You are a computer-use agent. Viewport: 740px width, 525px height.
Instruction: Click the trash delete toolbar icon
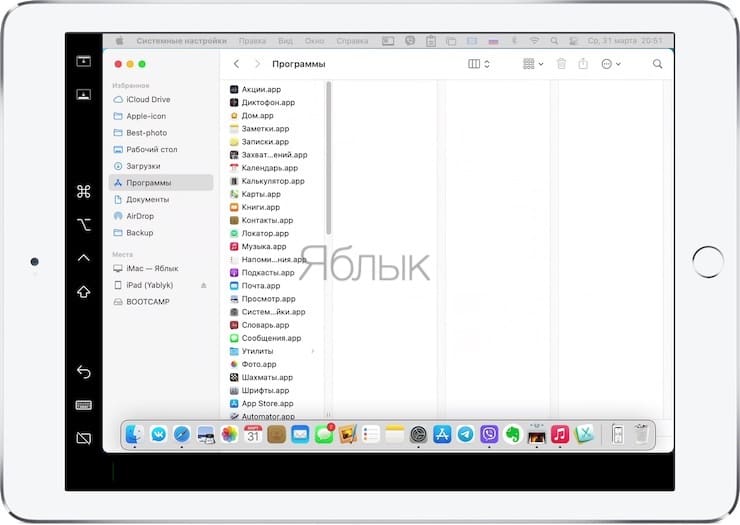coord(561,64)
